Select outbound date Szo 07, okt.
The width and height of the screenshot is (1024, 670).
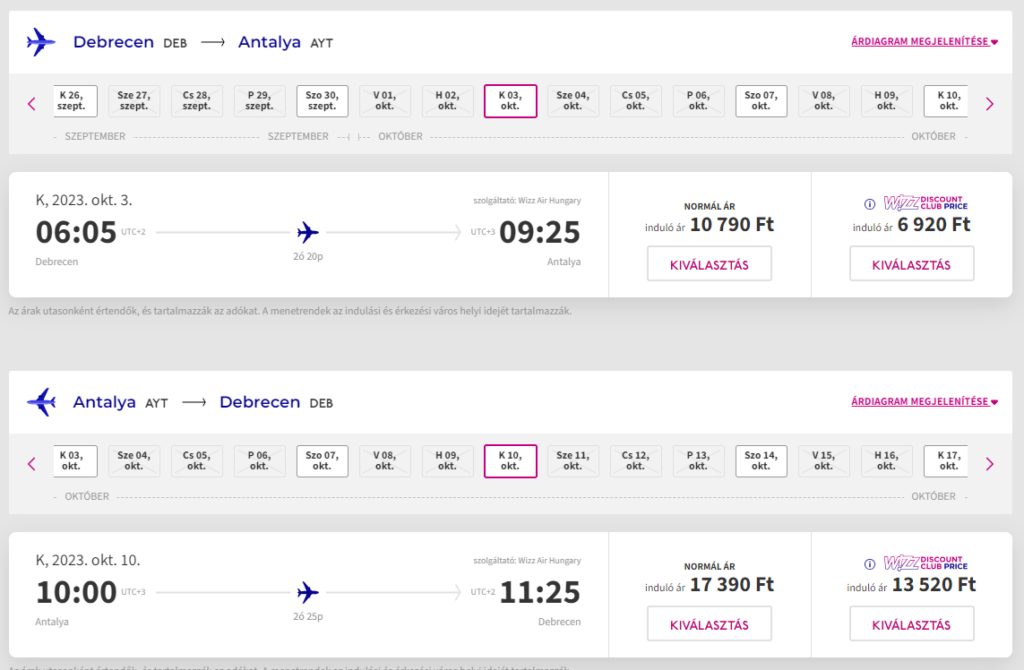tap(761, 101)
